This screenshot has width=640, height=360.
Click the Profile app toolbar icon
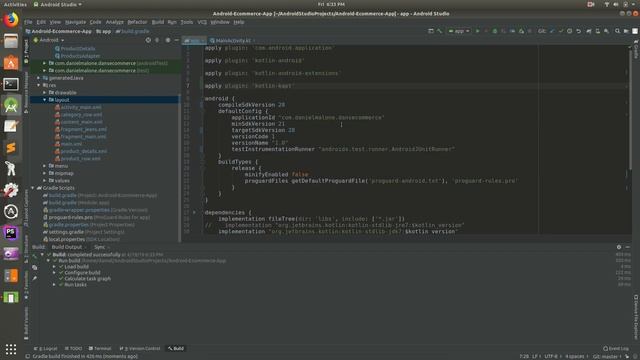tap(512, 31)
